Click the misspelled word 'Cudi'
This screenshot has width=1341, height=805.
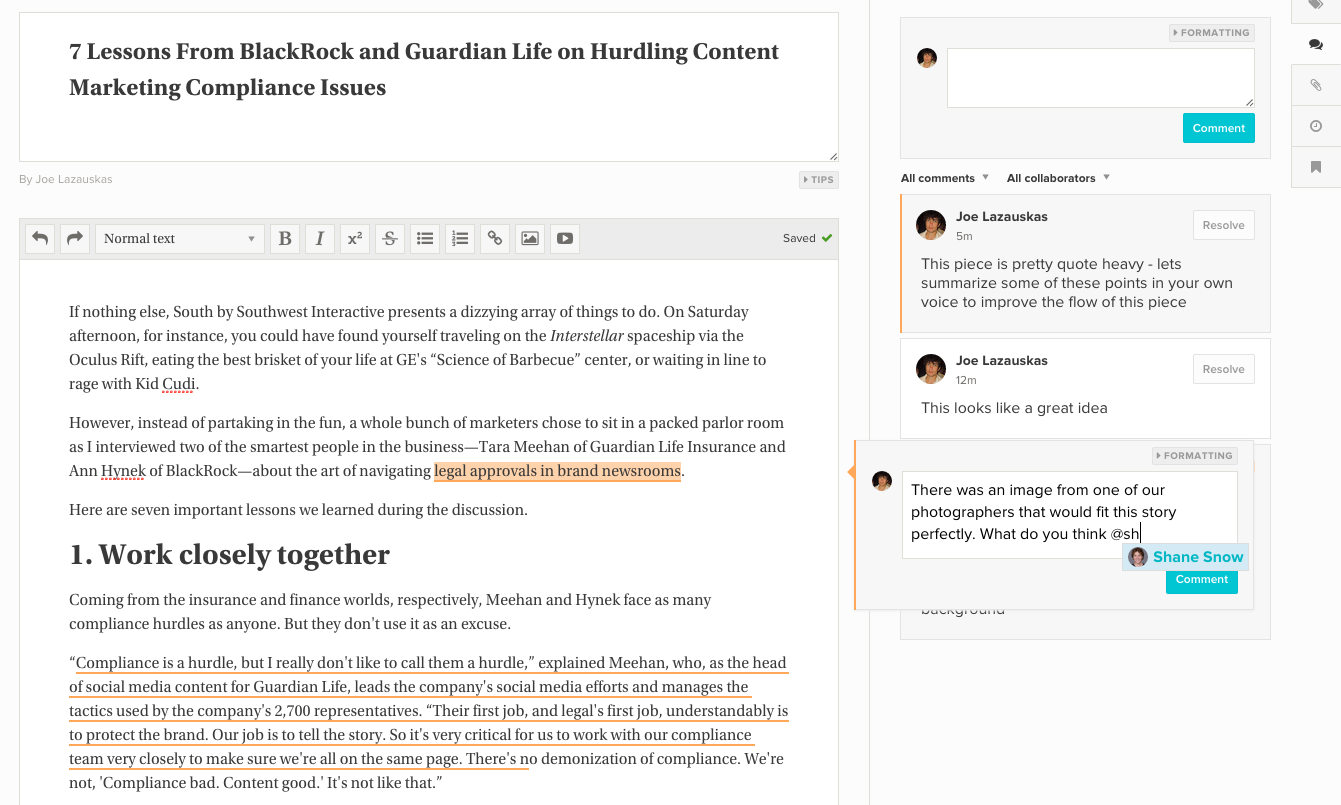pos(180,384)
